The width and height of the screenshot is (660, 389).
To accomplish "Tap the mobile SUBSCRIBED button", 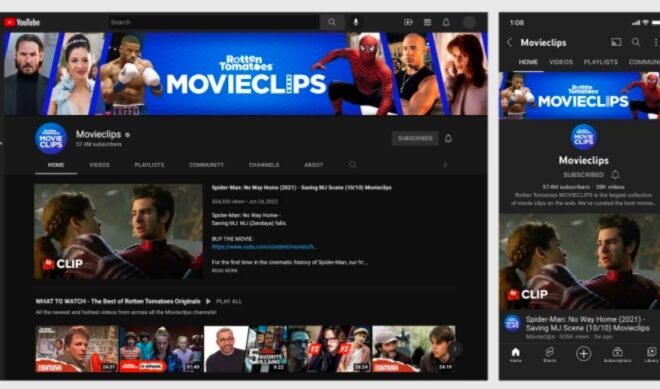I will click(583, 174).
